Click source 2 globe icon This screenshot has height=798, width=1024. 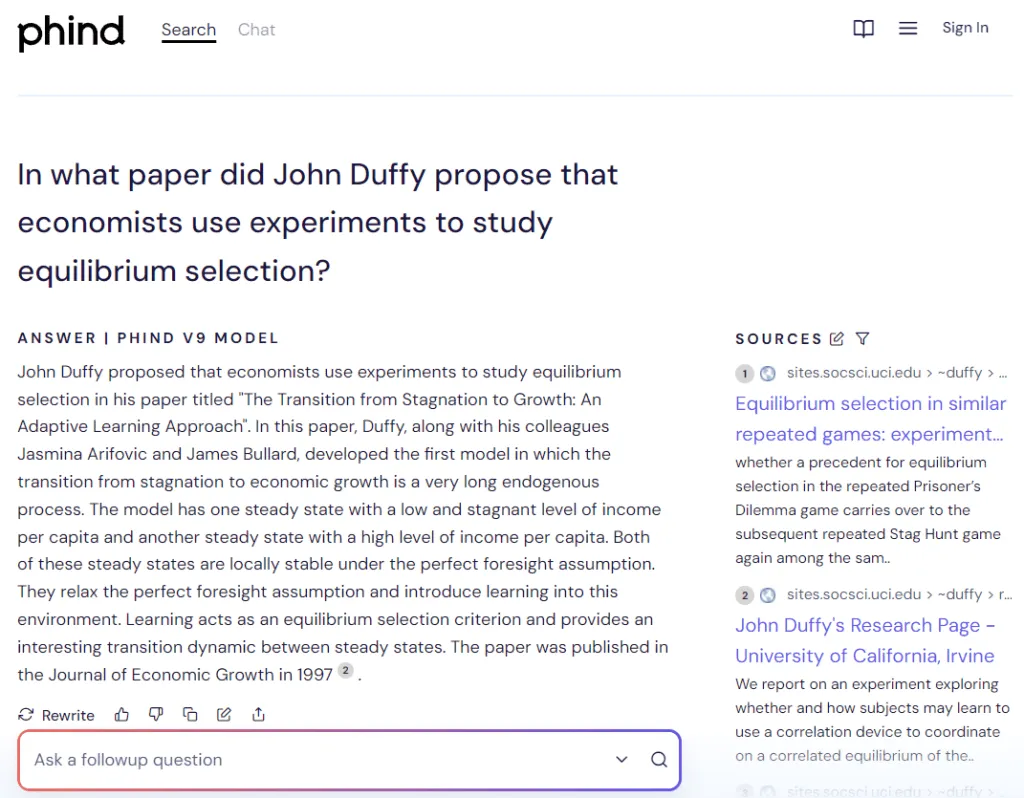click(x=768, y=595)
